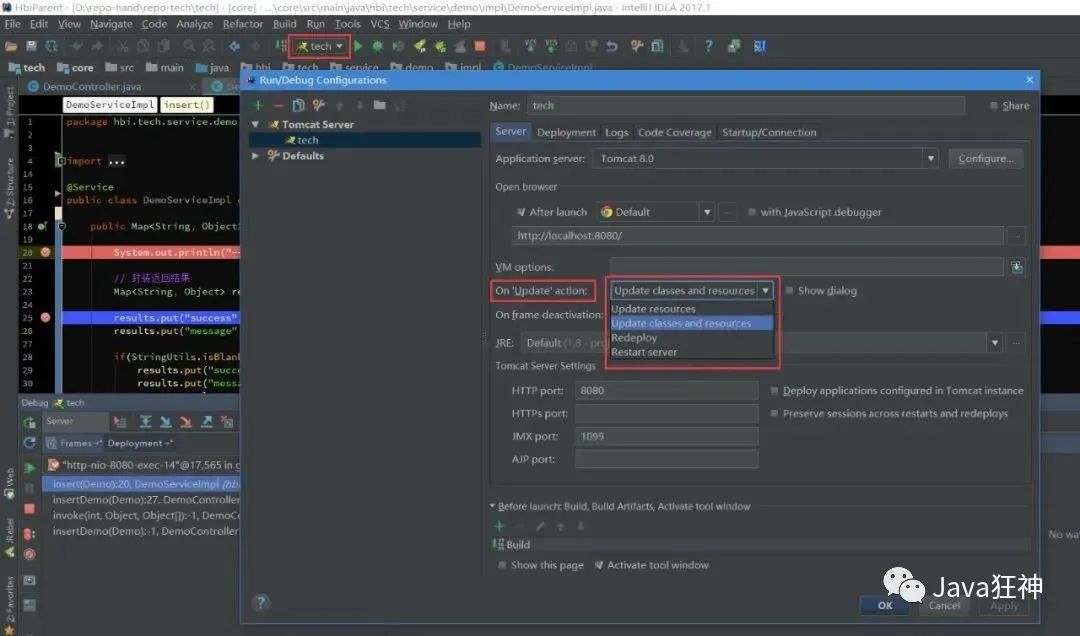This screenshot has height=636, width=1080.
Task: Start debugging with the green bug icon
Action: [377, 46]
